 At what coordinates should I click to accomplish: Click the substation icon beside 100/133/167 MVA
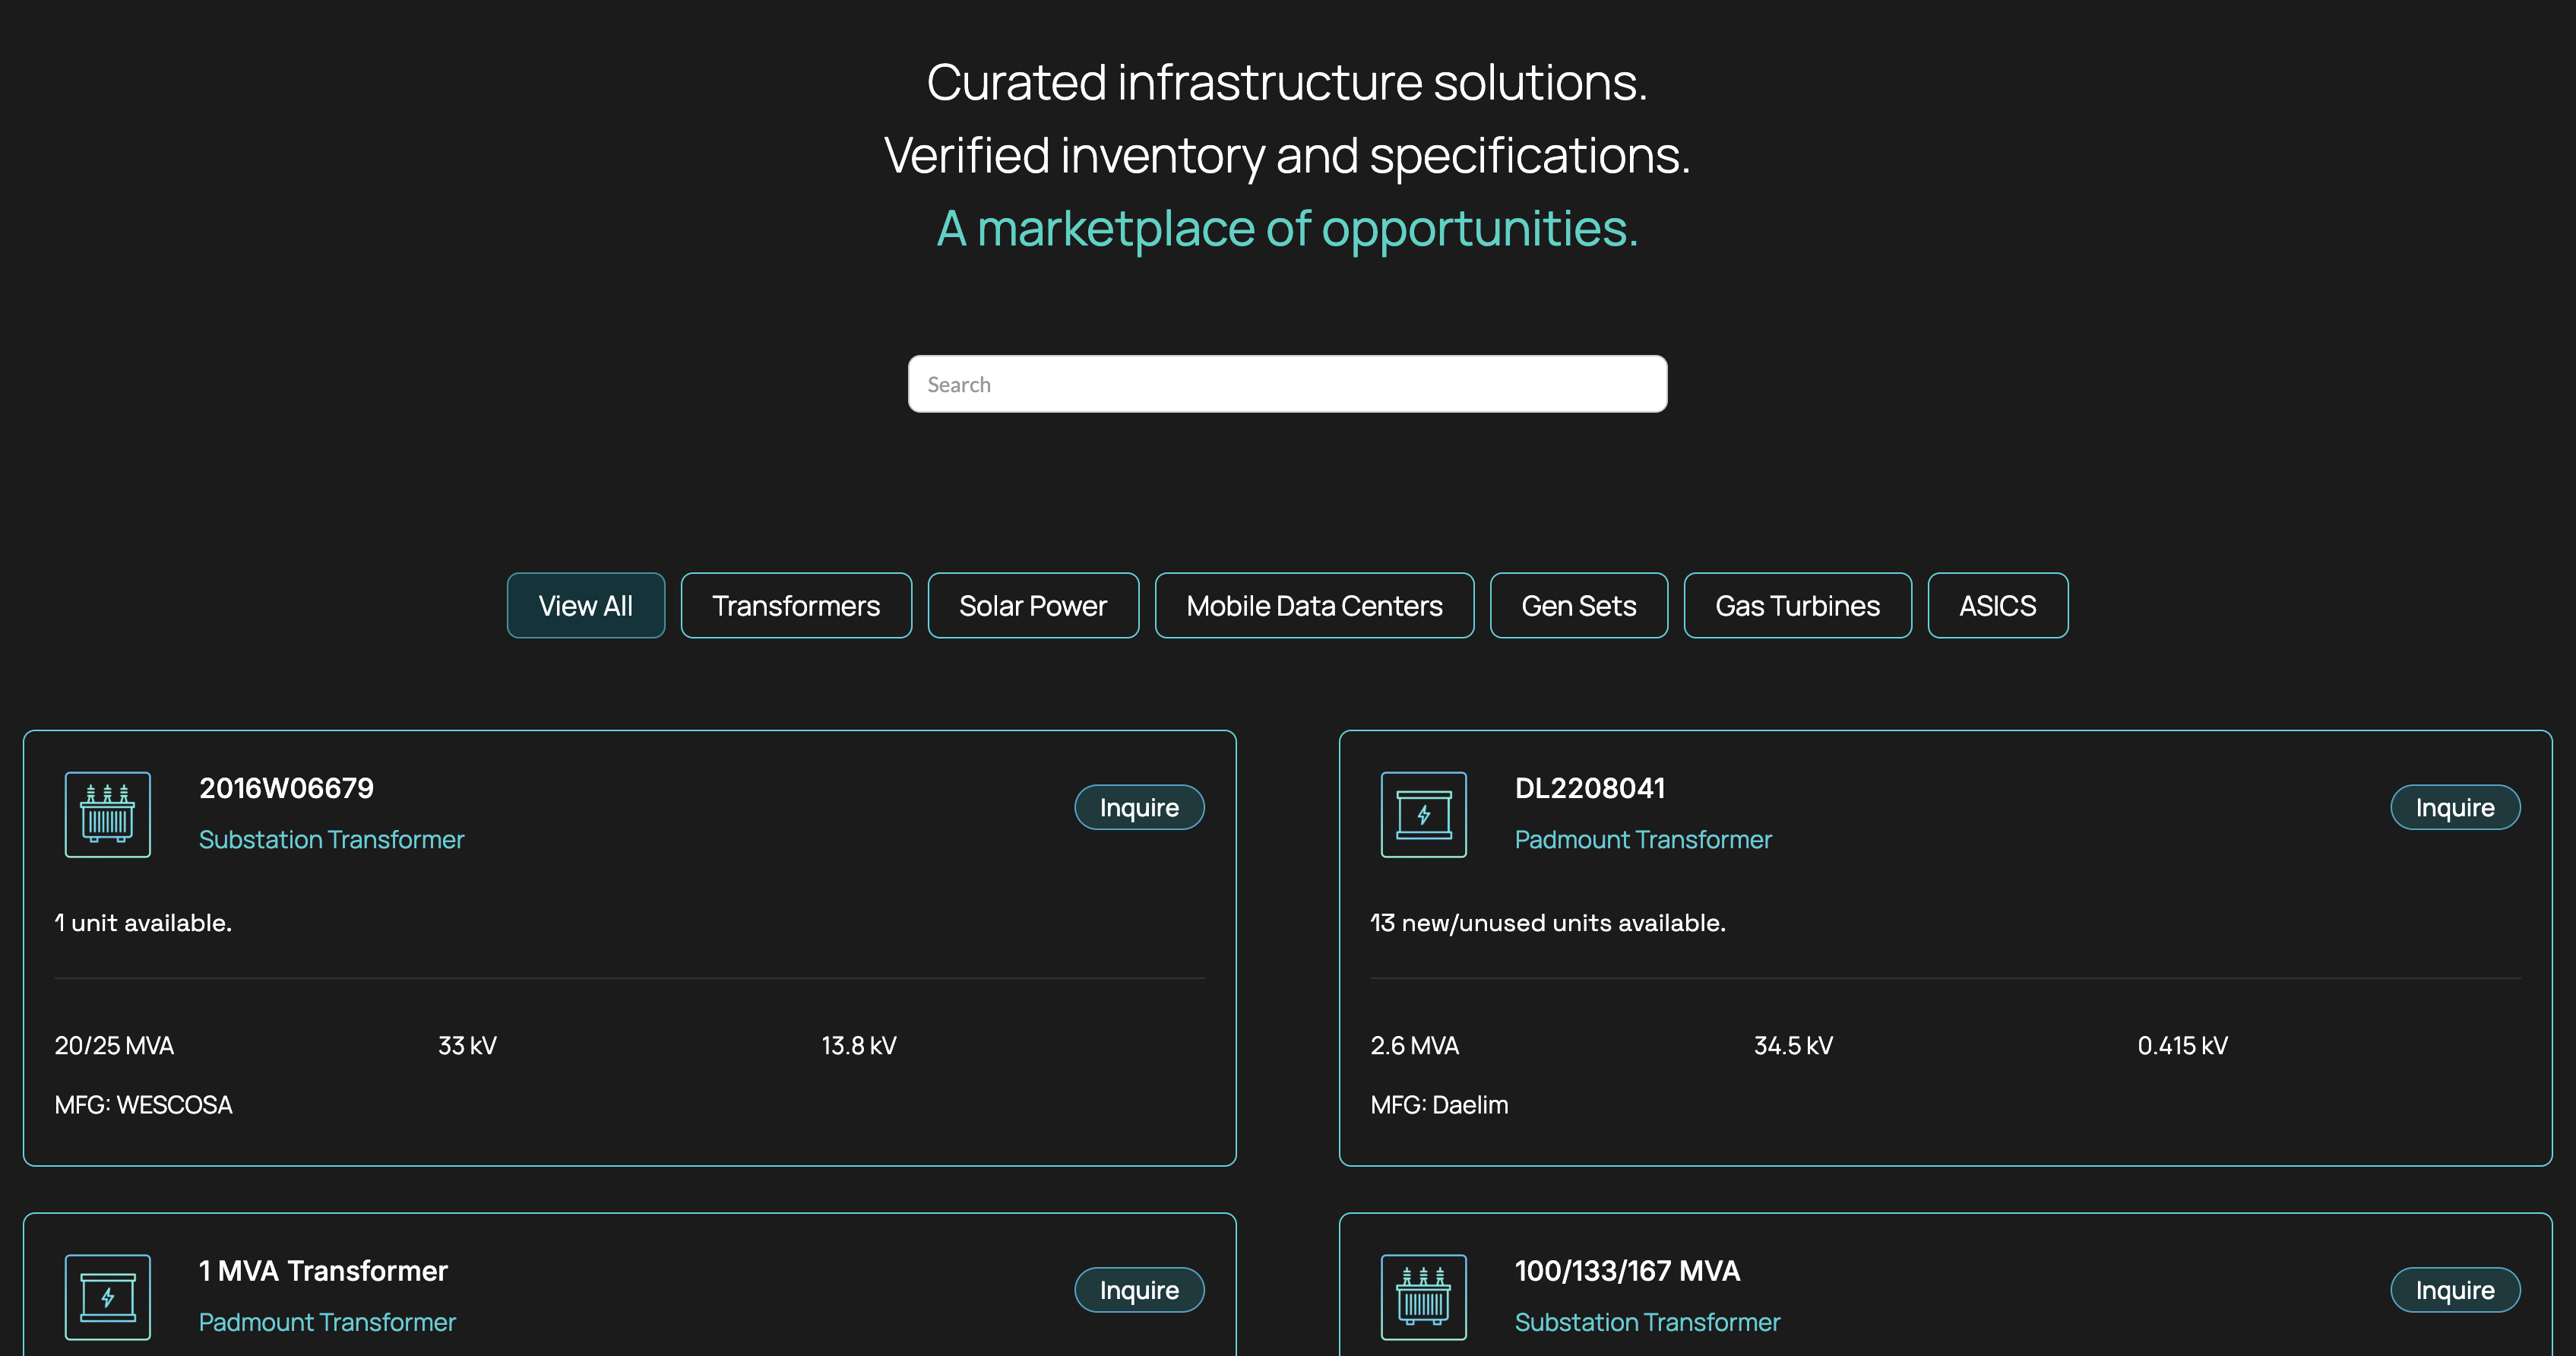click(x=1423, y=1297)
